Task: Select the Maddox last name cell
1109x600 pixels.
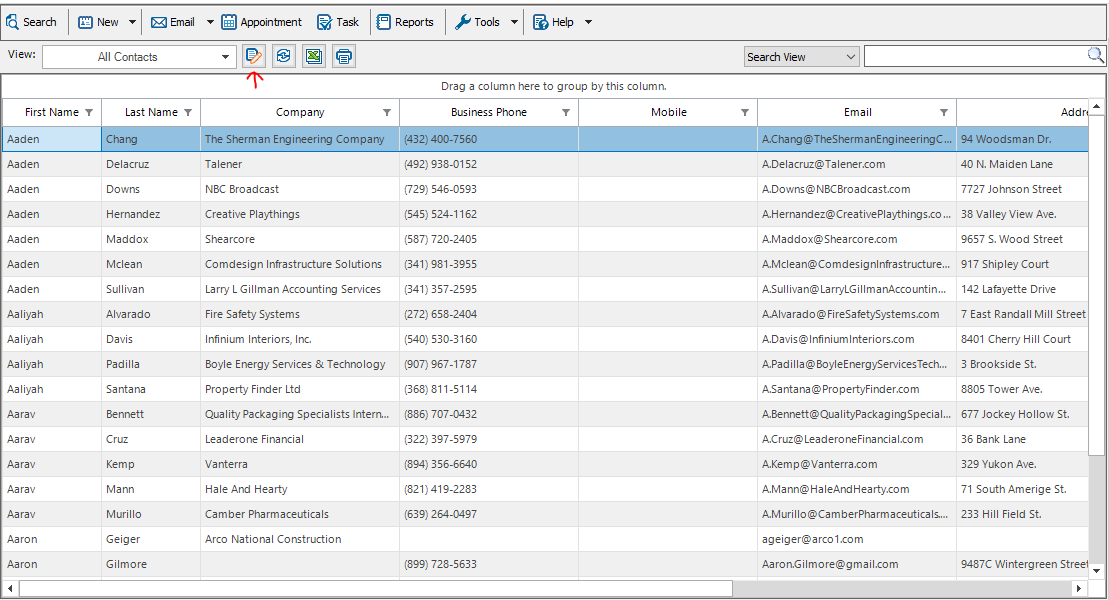Action: tap(151, 239)
